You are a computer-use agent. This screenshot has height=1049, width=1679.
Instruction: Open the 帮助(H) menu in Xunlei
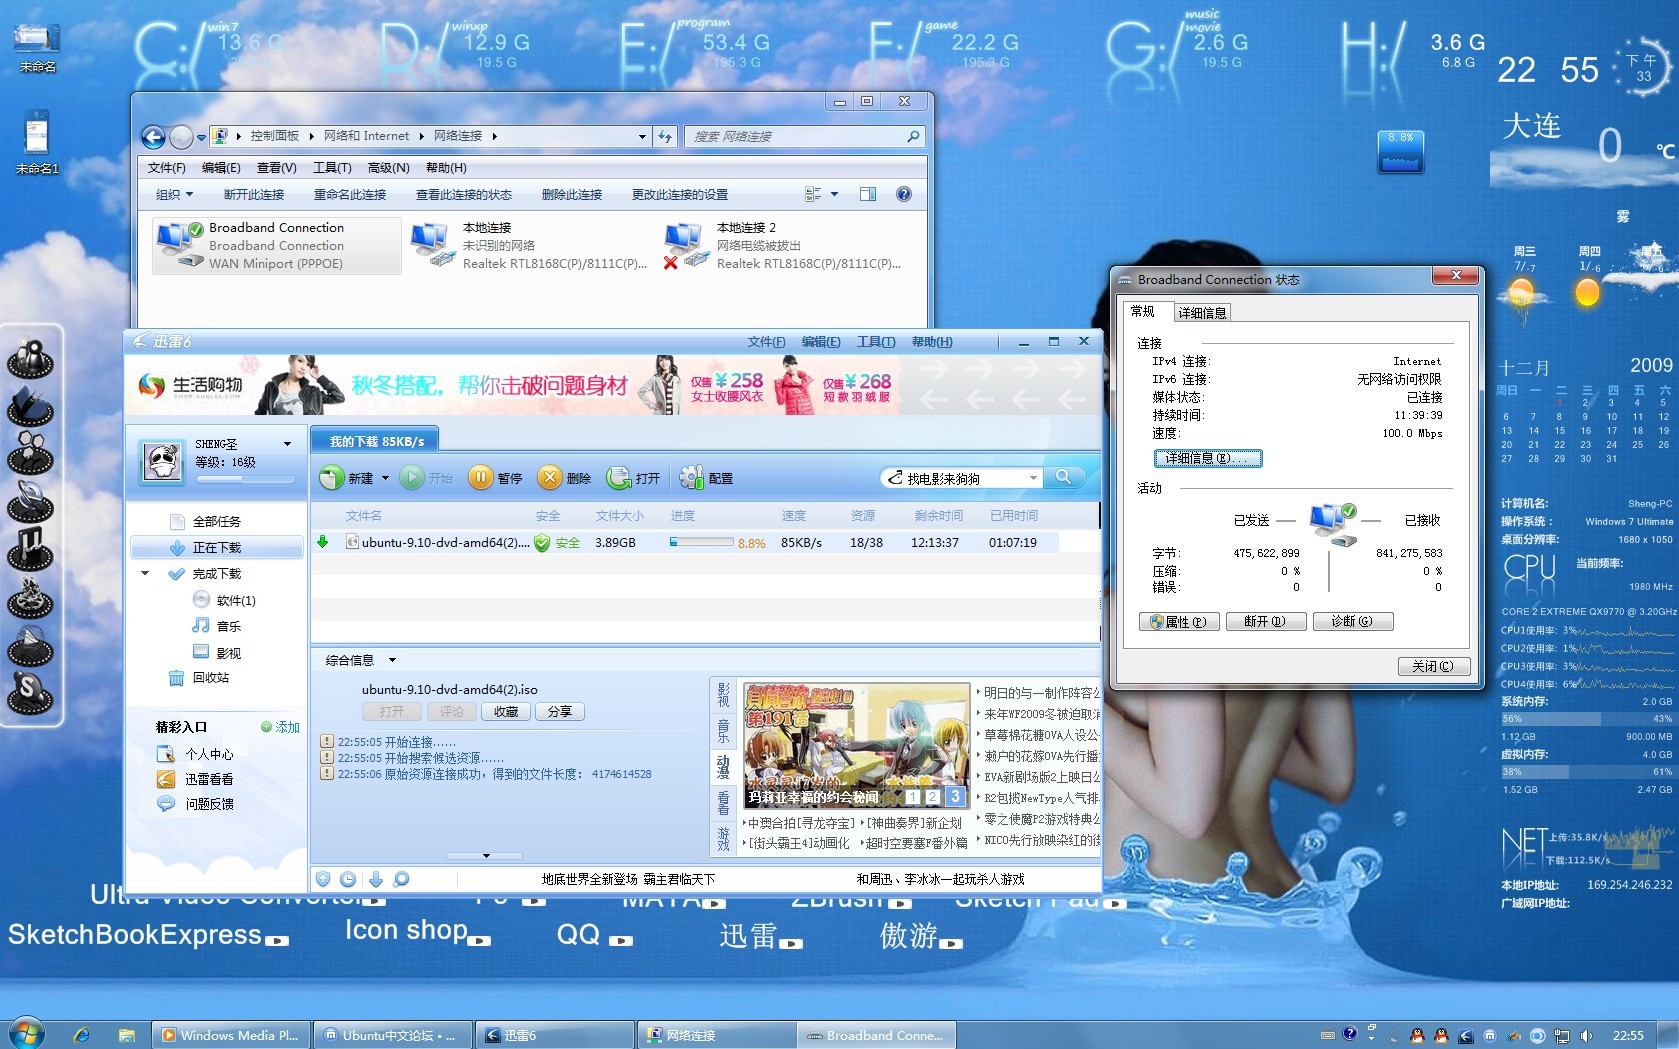pyautogui.click(x=932, y=342)
